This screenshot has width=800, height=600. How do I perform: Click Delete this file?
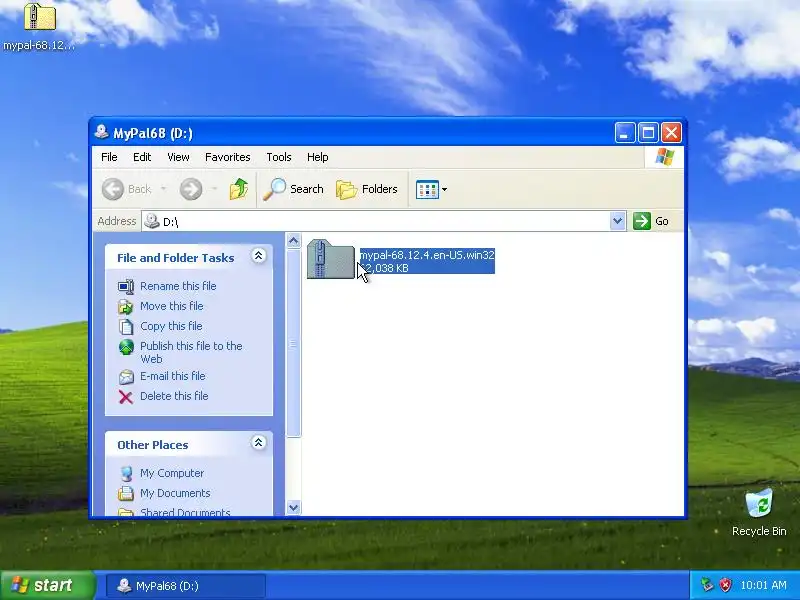pos(174,395)
